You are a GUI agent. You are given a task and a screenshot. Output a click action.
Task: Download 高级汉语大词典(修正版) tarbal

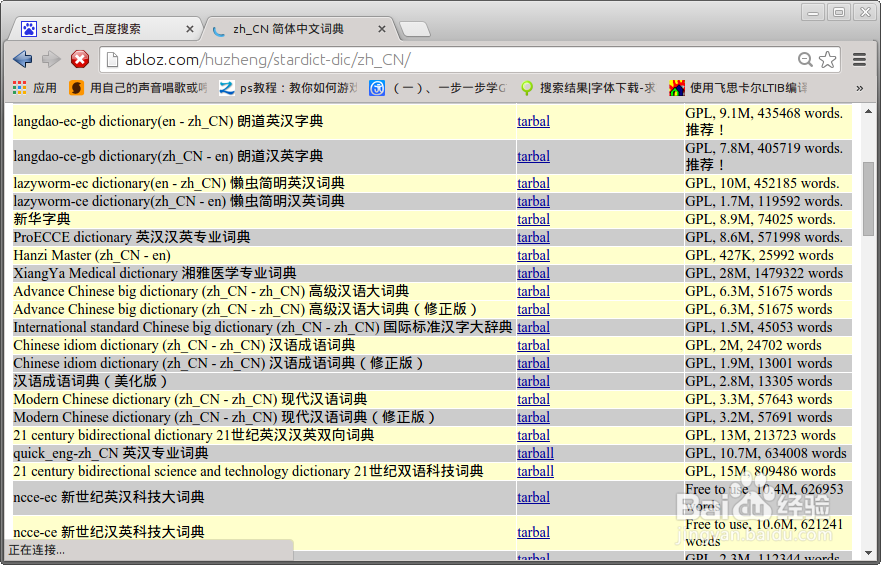533,309
